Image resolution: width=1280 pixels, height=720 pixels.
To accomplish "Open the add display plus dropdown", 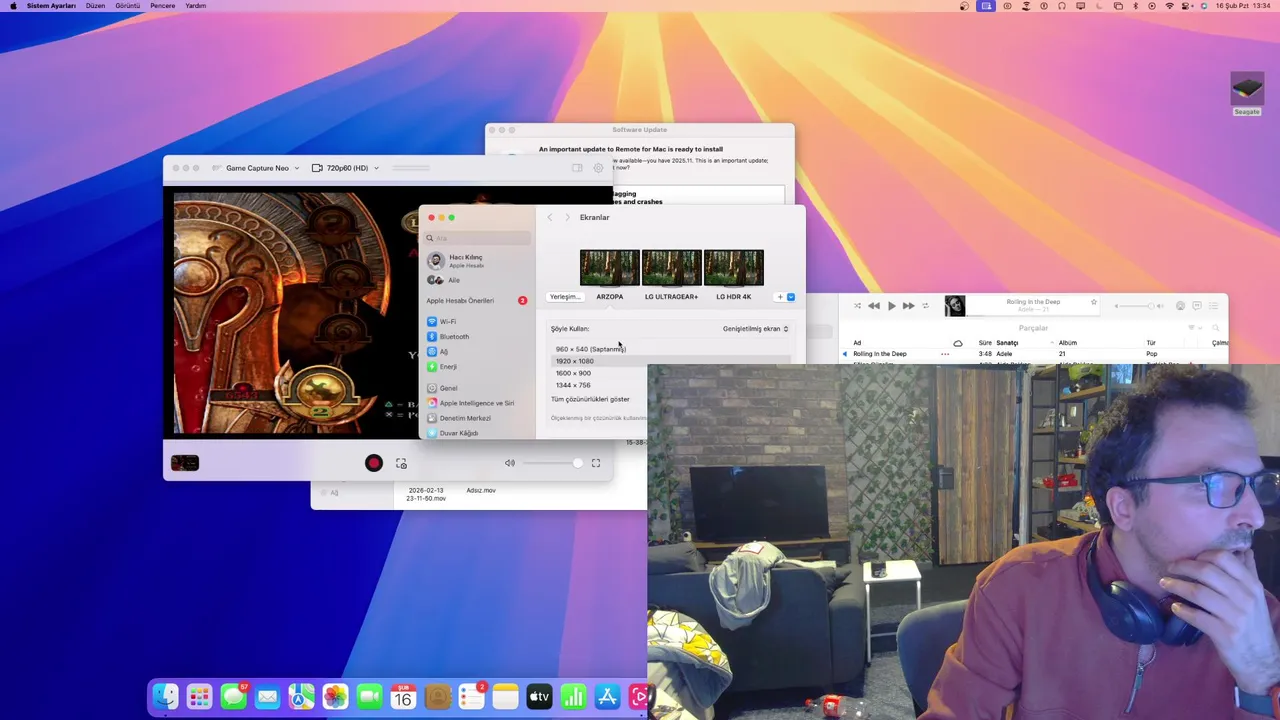I will click(x=785, y=297).
